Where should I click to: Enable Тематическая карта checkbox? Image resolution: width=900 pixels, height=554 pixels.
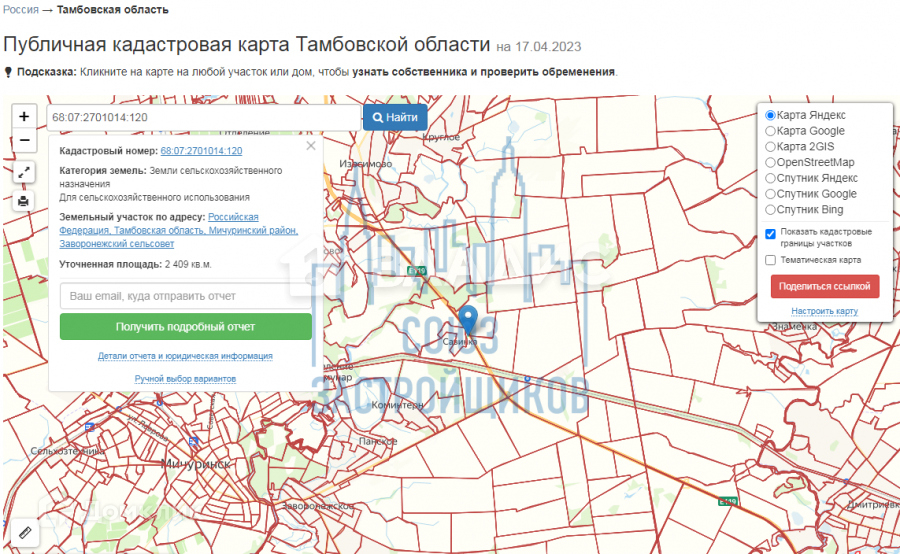click(x=770, y=260)
